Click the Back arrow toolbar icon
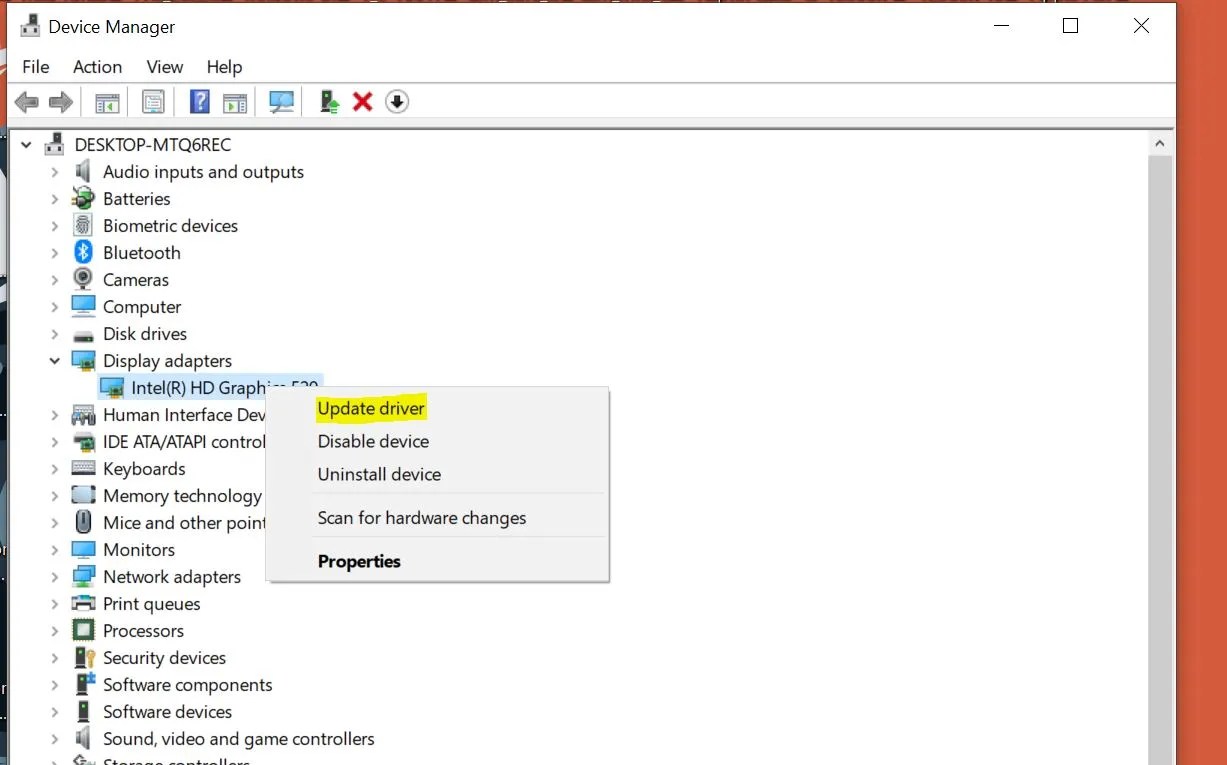The width and height of the screenshot is (1227, 765). pyautogui.click(x=27, y=102)
